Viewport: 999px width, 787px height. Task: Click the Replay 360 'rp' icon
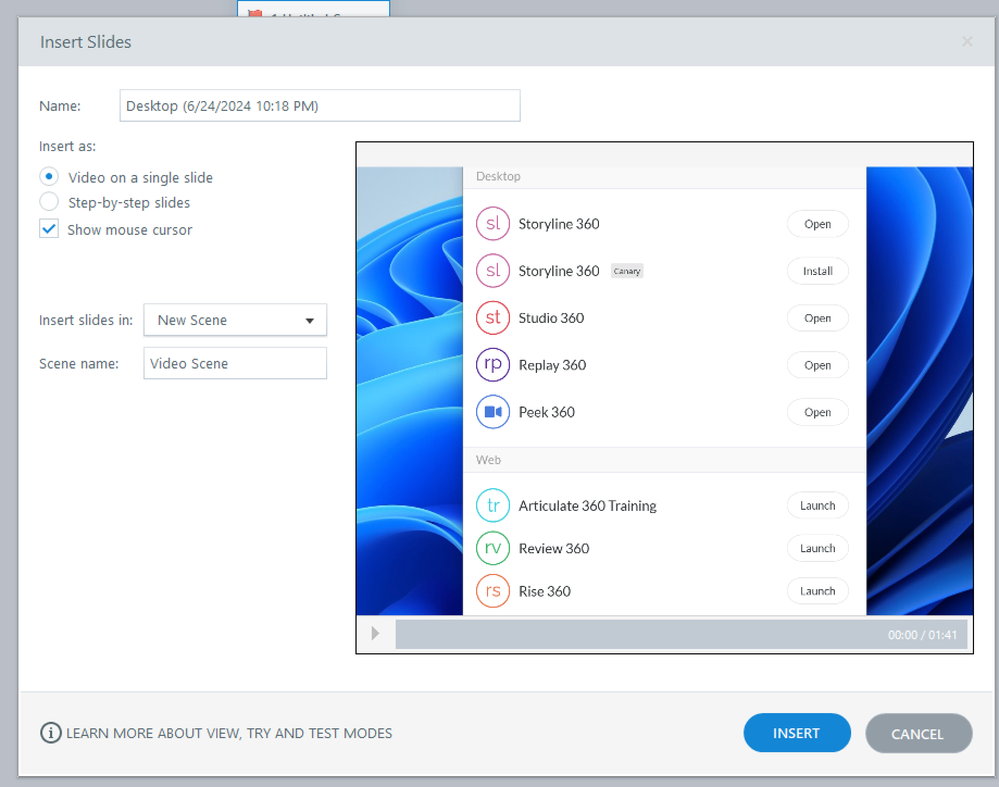pyautogui.click(x=493, y=365)
